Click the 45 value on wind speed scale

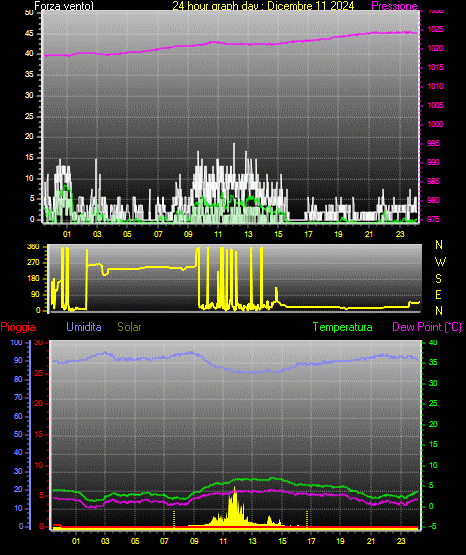(x=29, y=34)
